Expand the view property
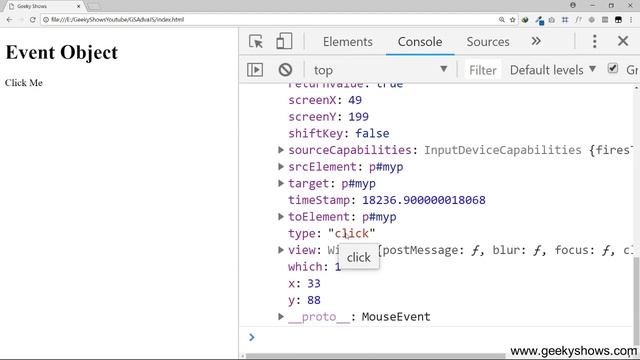The height and width of the screenshot is (360, 640). pyautogui.click(x=281, y=250)
